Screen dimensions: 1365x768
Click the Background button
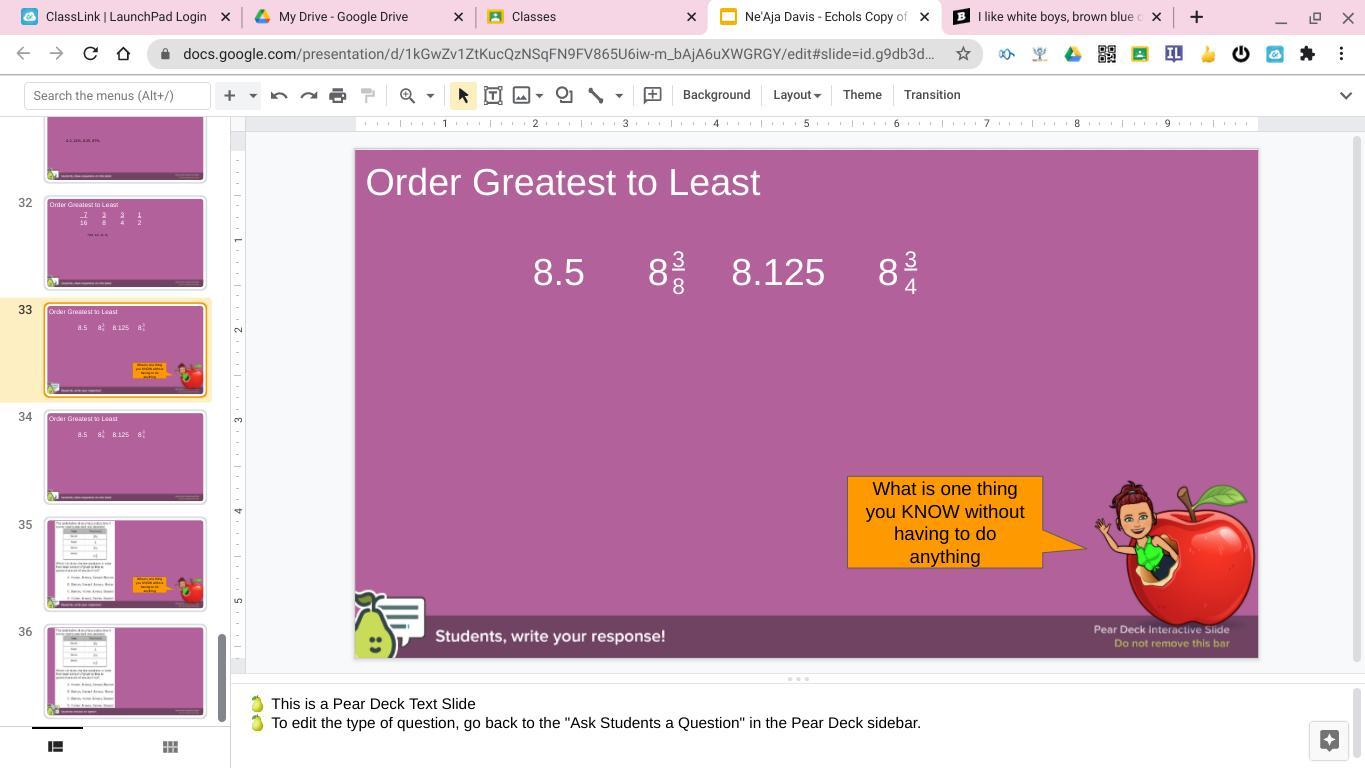click(x=716, y=95)
